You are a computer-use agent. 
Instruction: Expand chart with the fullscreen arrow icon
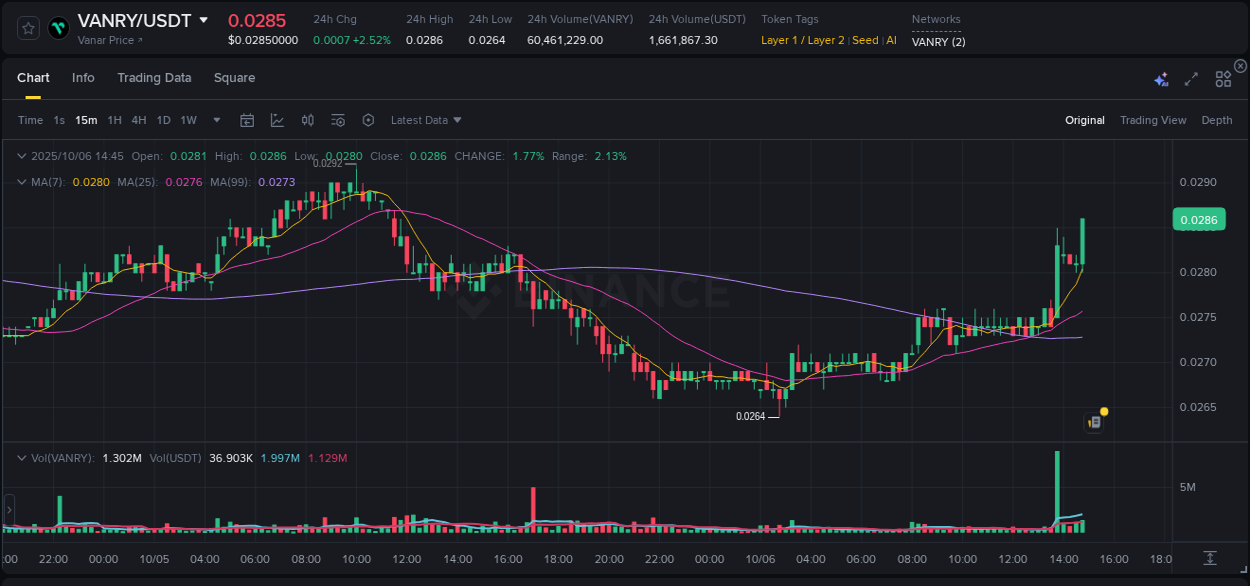point(1190,78)
